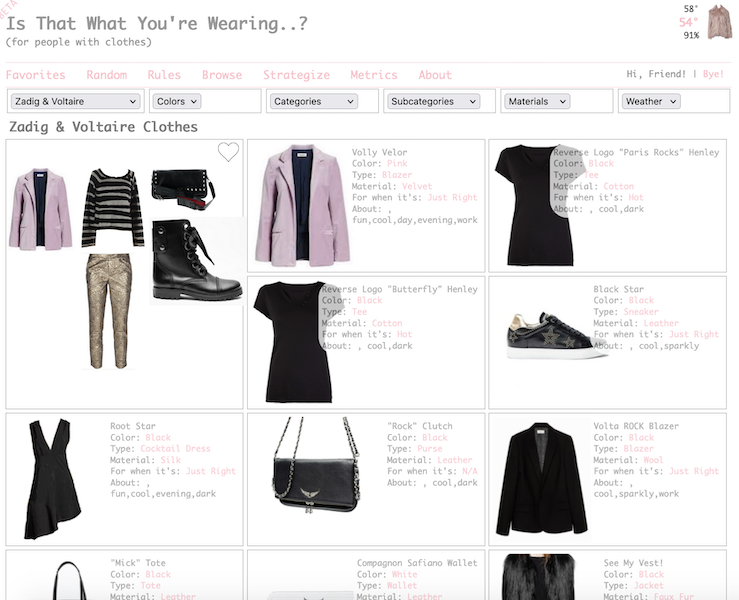Click Just Right on Volly Velor card

pos(452,197)
